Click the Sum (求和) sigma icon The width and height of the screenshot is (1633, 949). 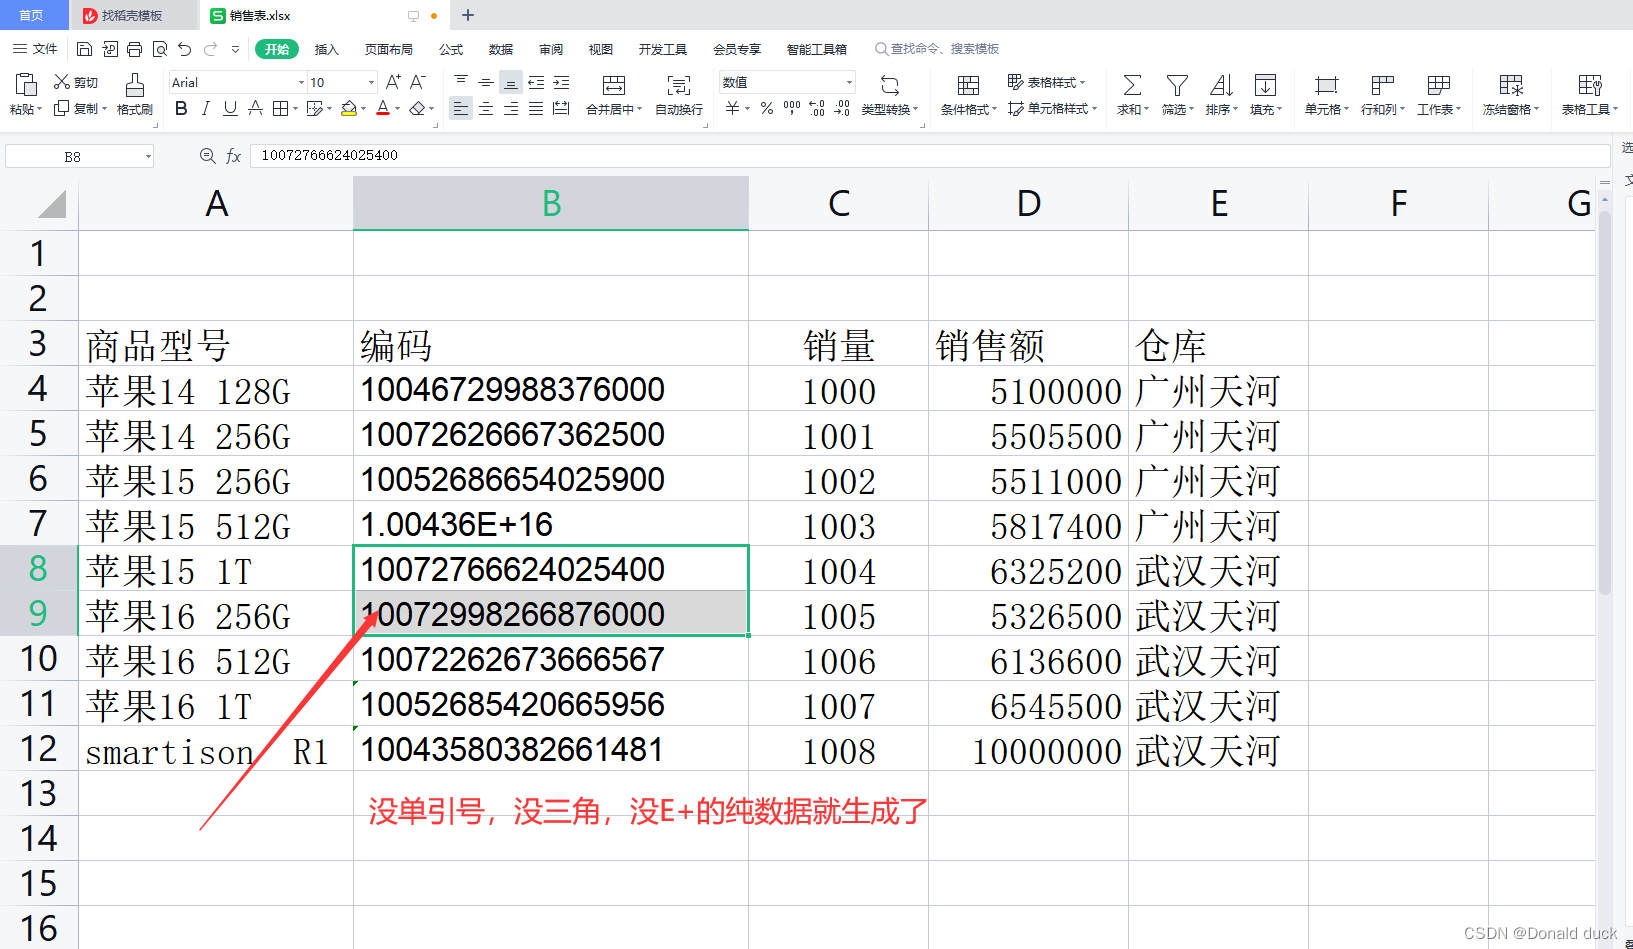click(1132, 85)
